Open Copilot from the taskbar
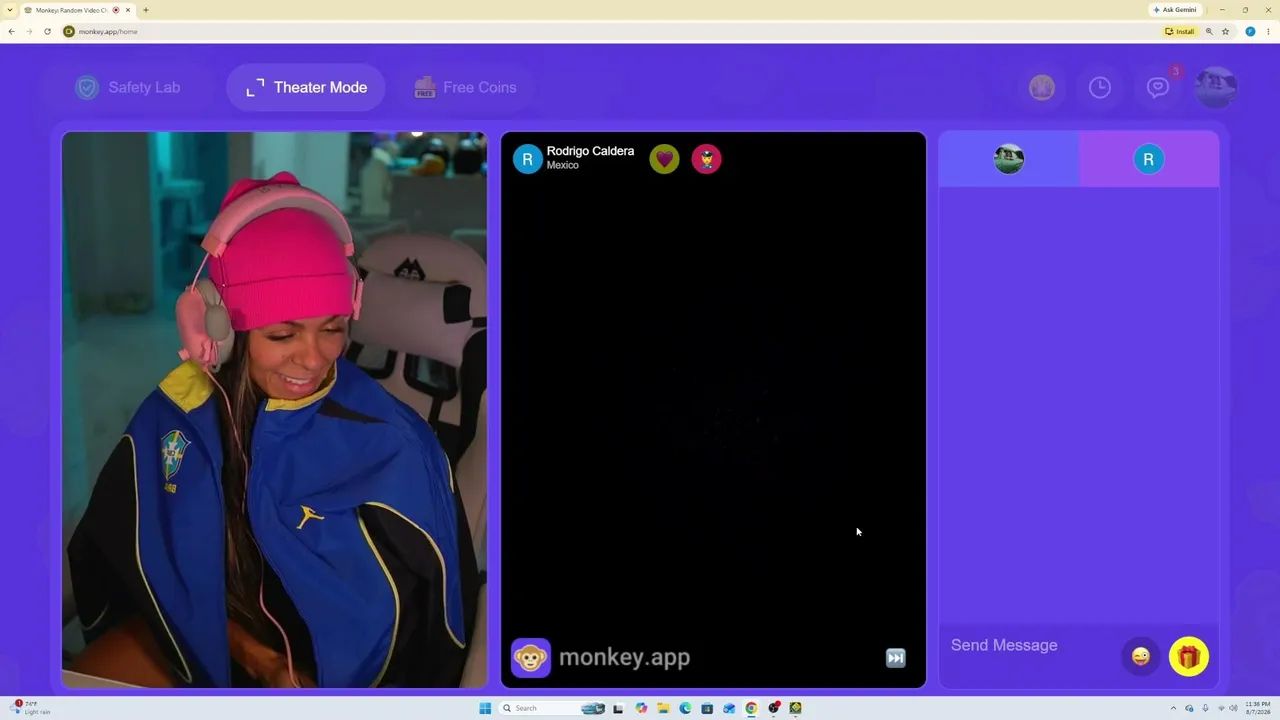Image resolution: width=1280 pixels, height=720 pixels. coord(641,708)
